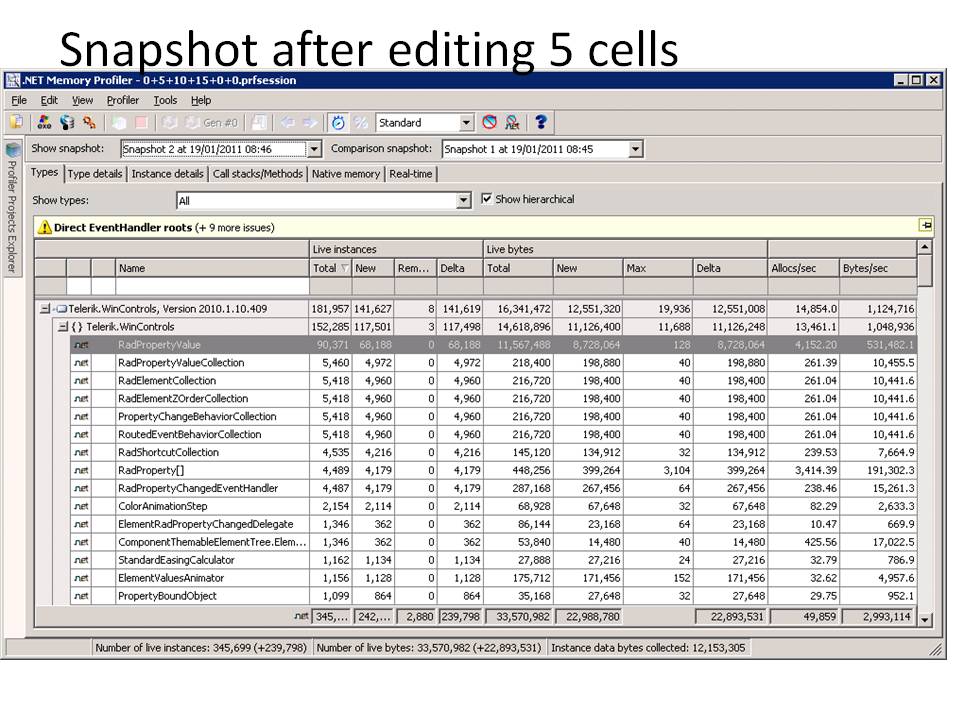Click the pink stop profiling toolbar icon
The image size is (960, 720).
click(x=141, y=122)
